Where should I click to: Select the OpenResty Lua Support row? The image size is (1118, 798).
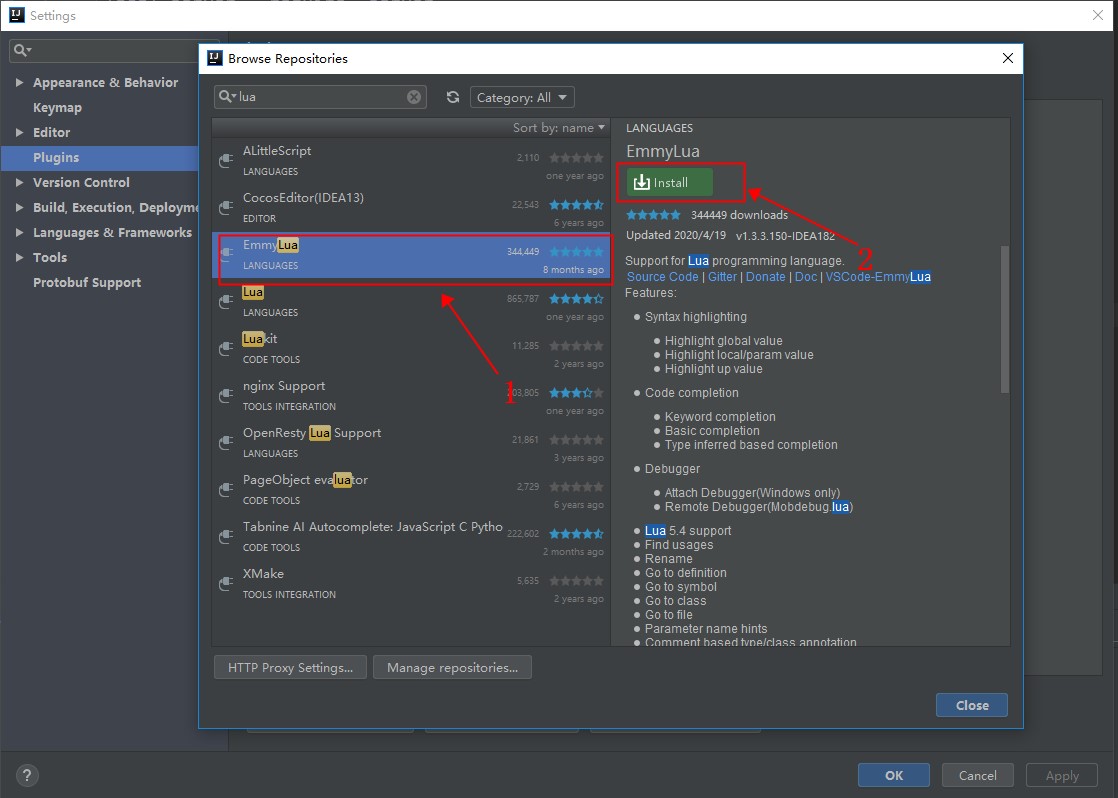(411, 443)
